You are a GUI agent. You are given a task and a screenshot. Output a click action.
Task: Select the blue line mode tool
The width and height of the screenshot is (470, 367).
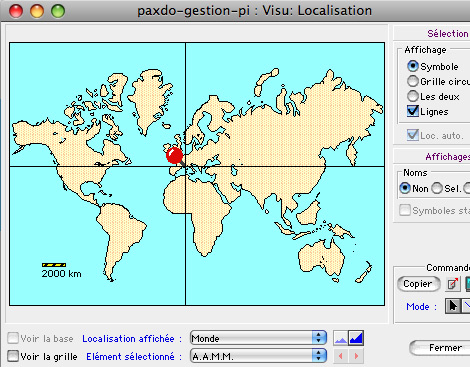click(x=466, y=306)
